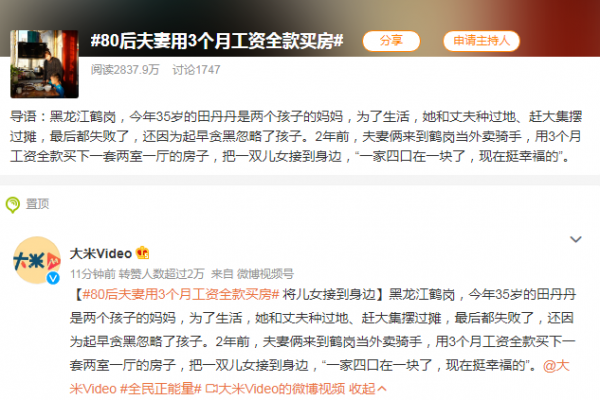Click the 微博视频号 source link
600x400 pixels.
(265, 274)
